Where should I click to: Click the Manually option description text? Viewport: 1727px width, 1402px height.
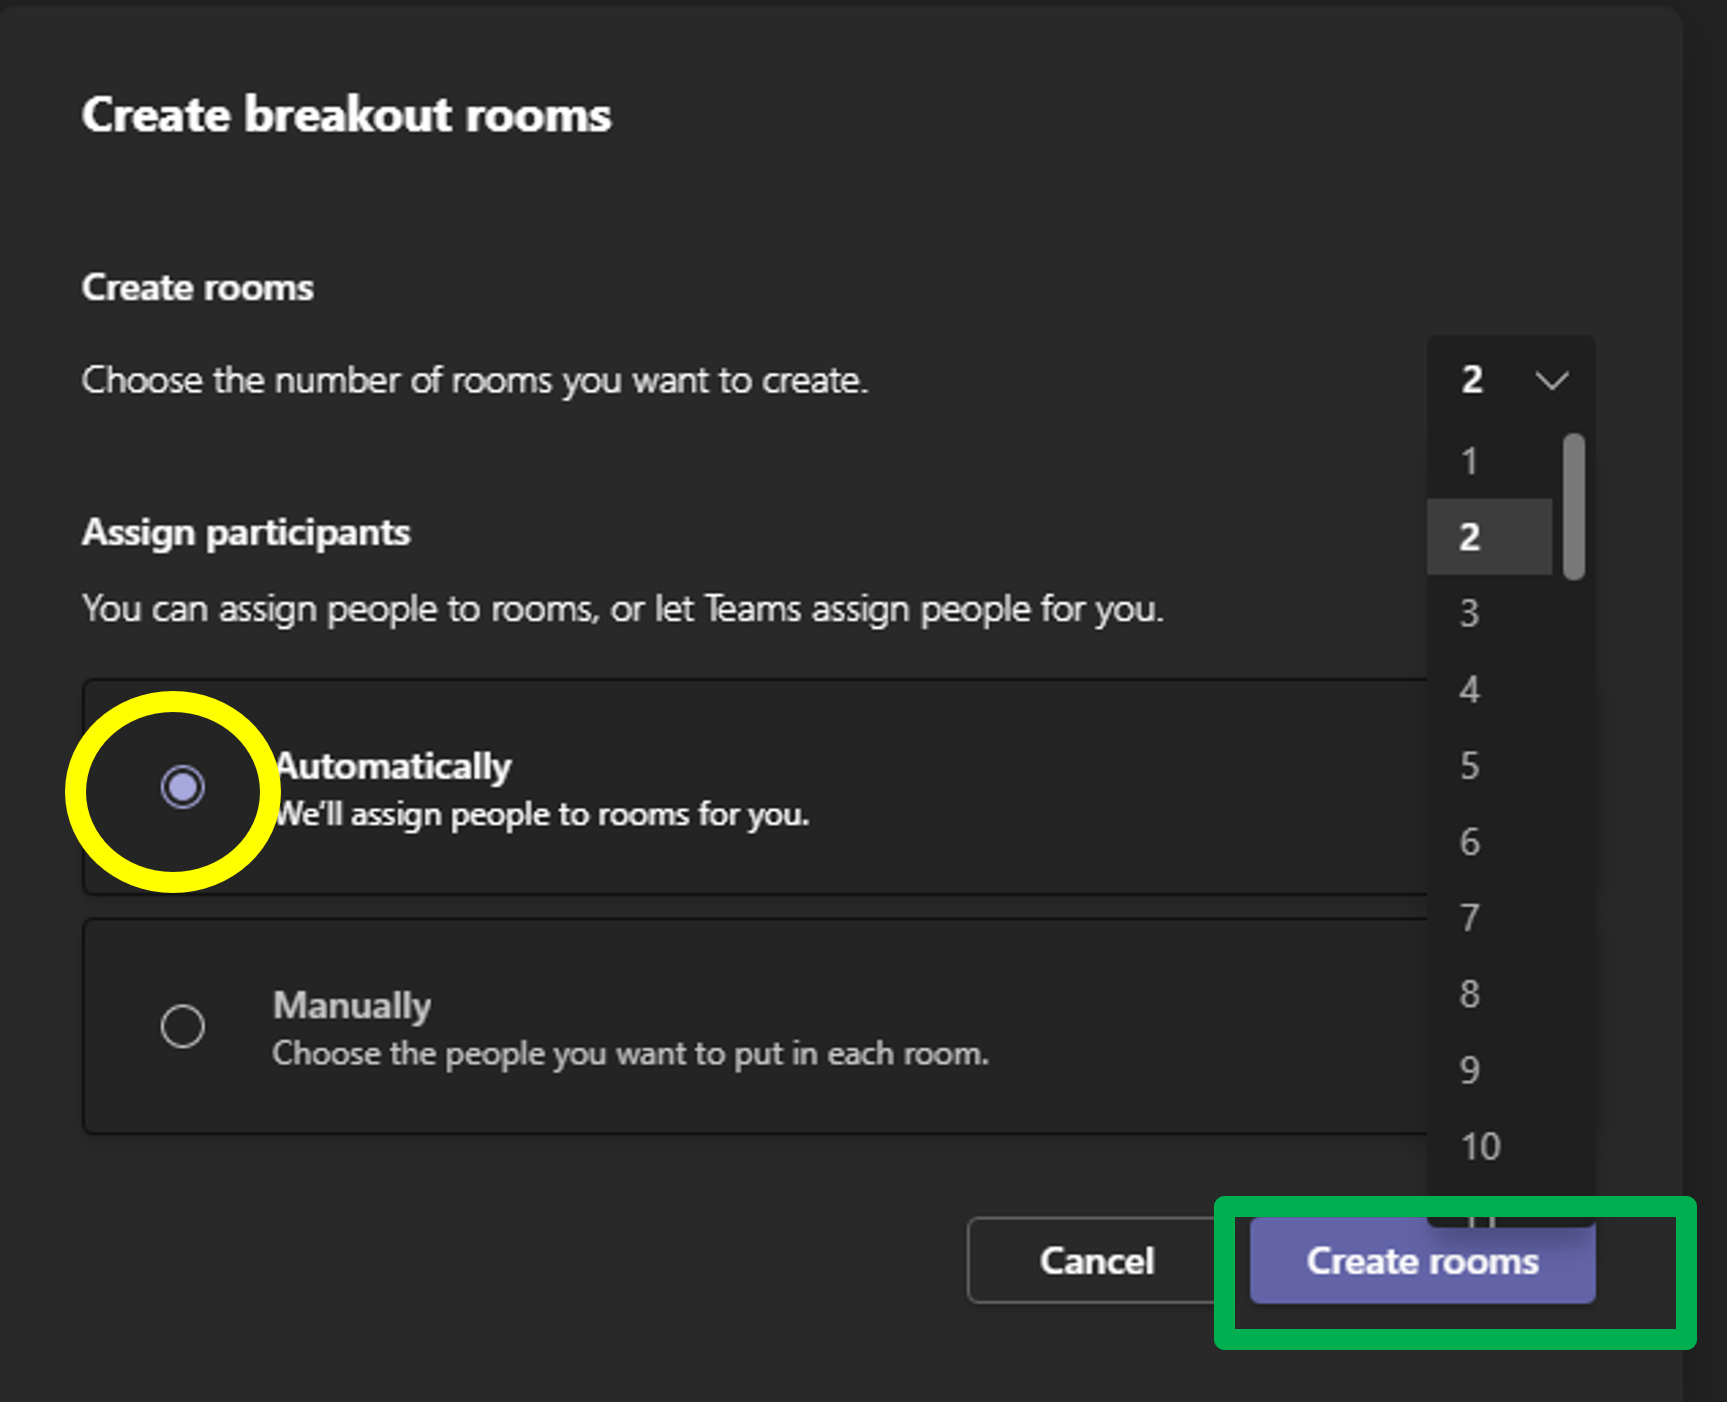click(x=630, y=1054)
